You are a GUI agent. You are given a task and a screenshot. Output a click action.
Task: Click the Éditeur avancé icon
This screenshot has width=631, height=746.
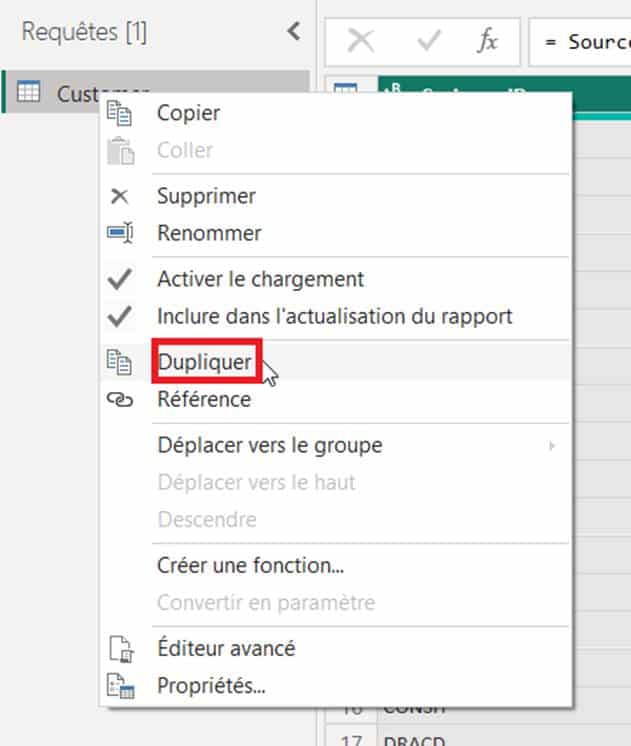(x=120, y=649)
